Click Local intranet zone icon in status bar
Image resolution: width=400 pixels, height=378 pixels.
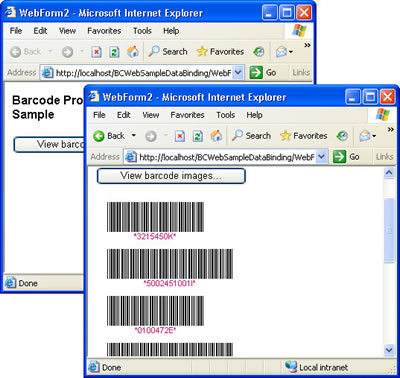coord(291,367)
